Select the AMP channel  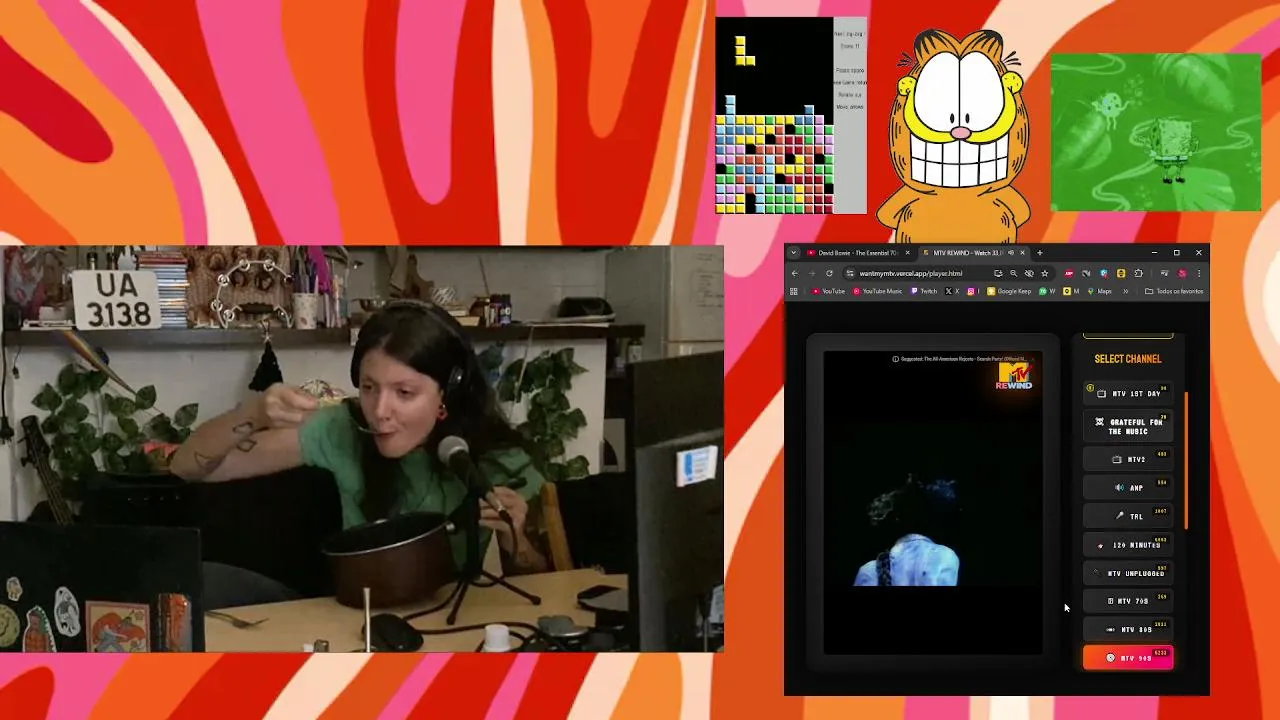(x=1128, y=488)
